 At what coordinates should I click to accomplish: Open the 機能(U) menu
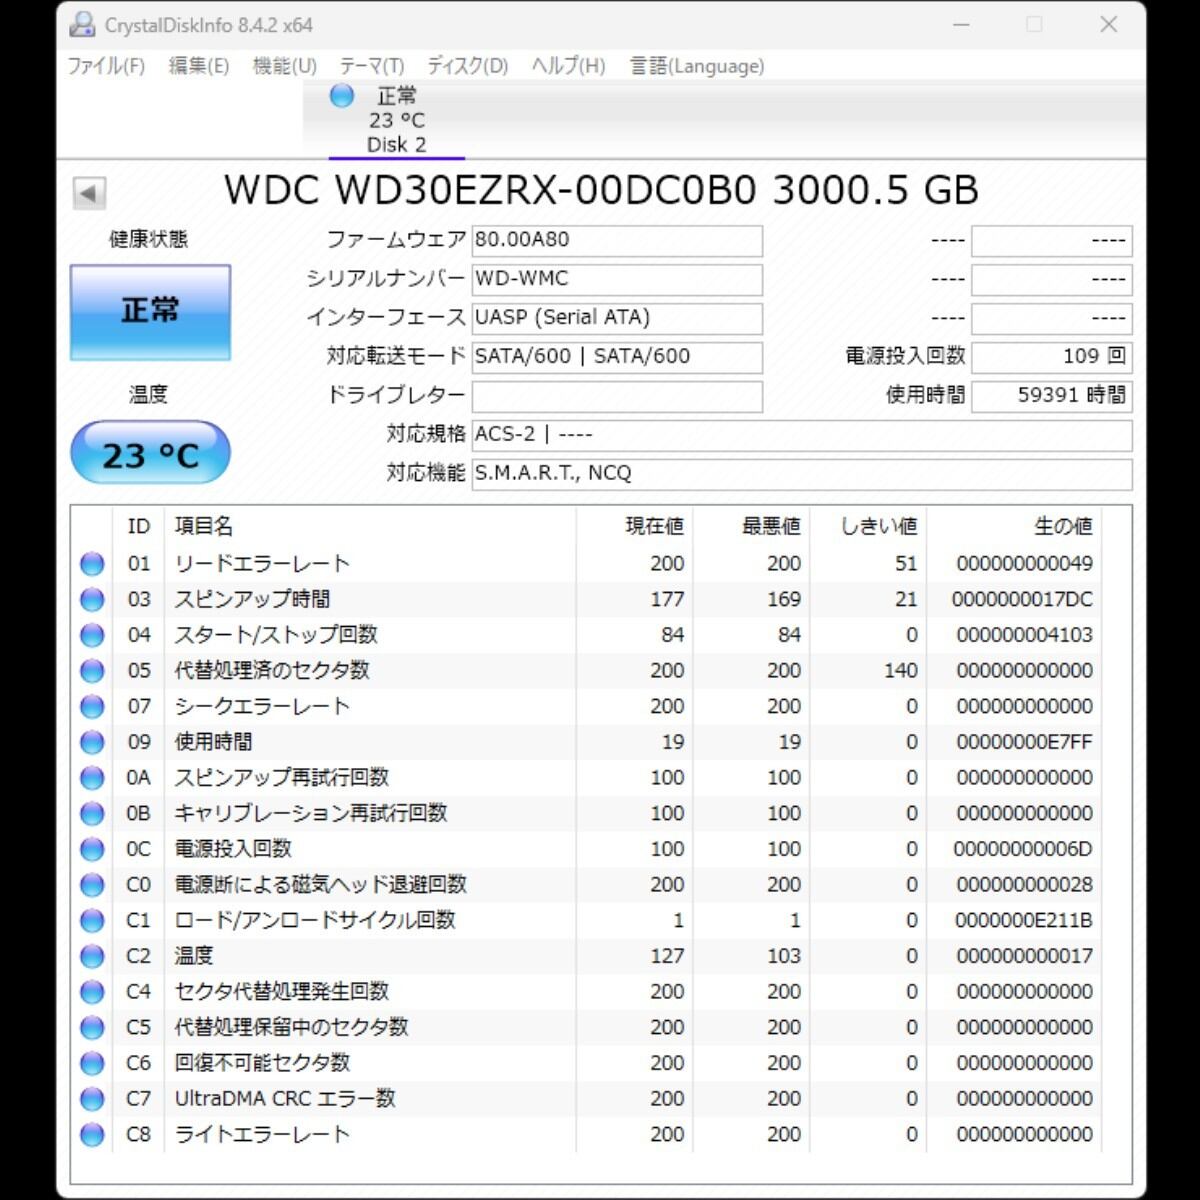tap(285, 66)
